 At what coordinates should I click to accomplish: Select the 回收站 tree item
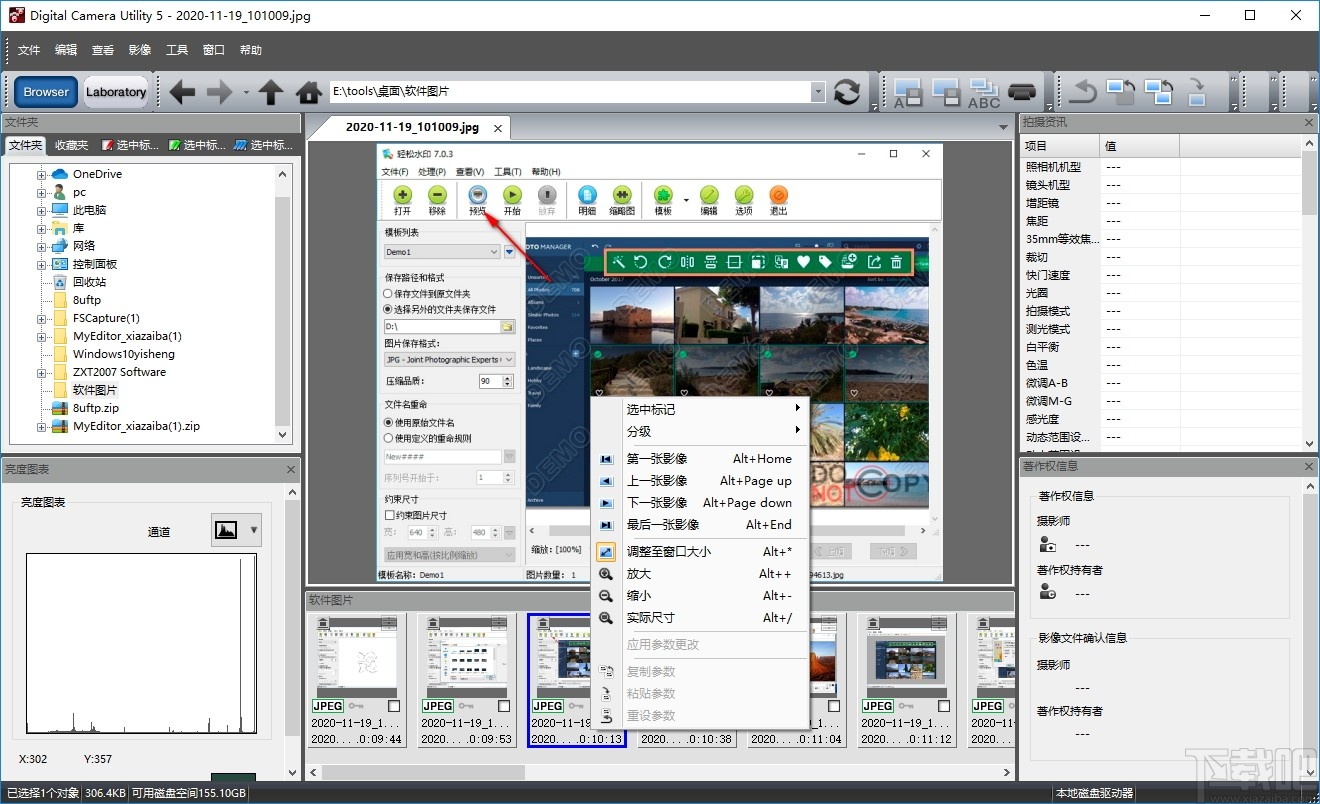coord(89,282)
